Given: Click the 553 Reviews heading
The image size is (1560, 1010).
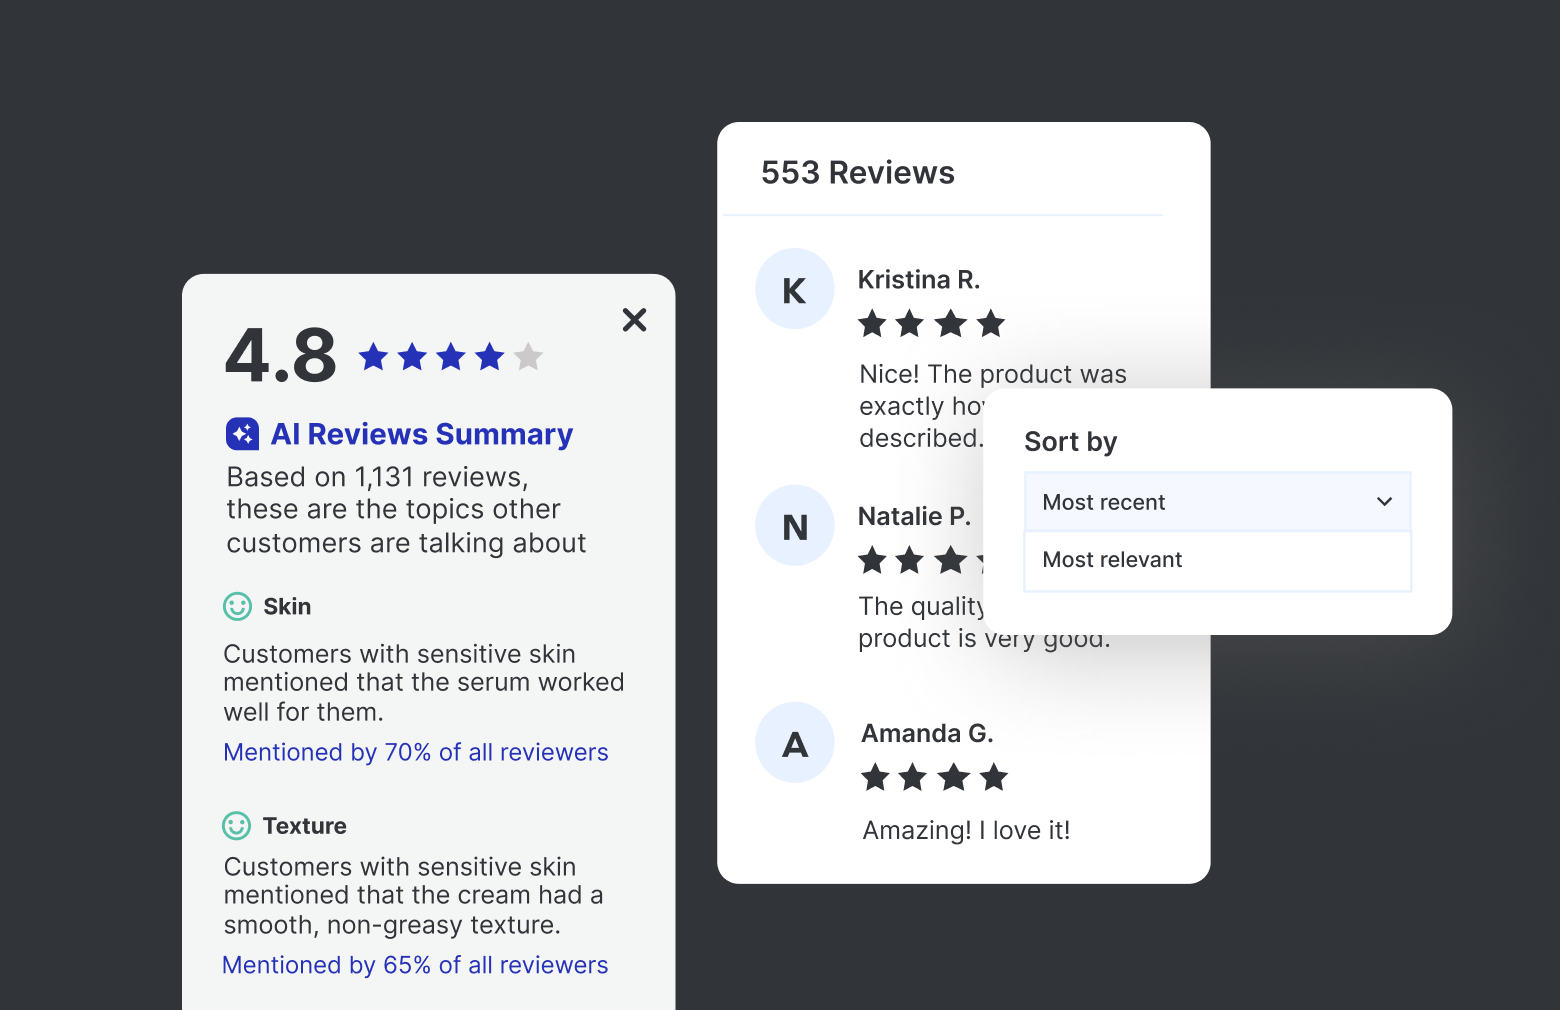Looking at the screenshot, I should point(857,173).
